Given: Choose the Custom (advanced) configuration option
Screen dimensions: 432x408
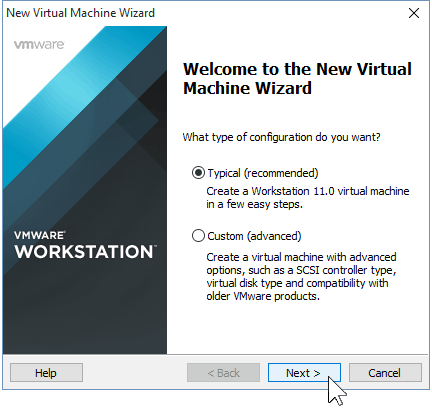Looking at the screenshot, I should [198, 236].
